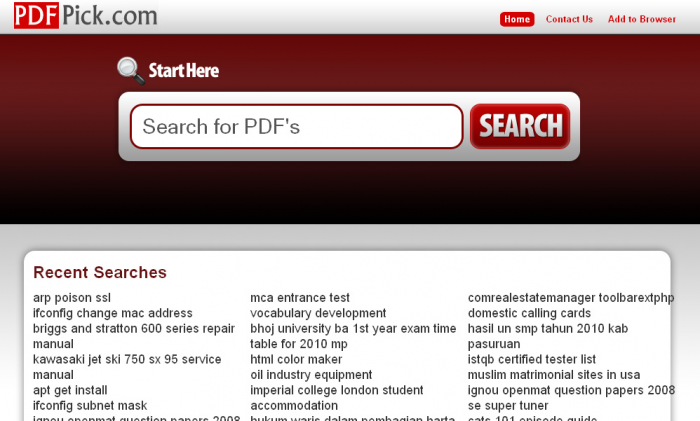Open the Contact Us page
Screen dimensions: 700x421
(569, 19)
